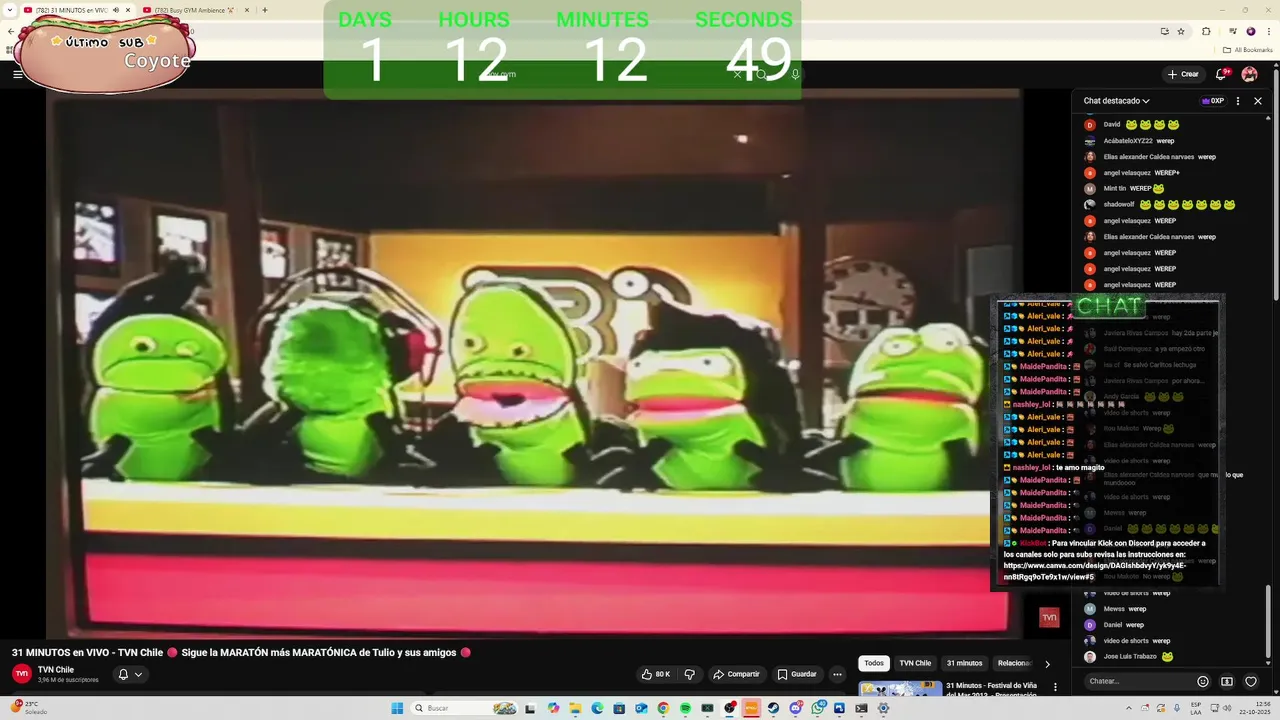The image size is (1280, 720).
Task: Open the emoji picker in chat
Action: [1203, 681]
